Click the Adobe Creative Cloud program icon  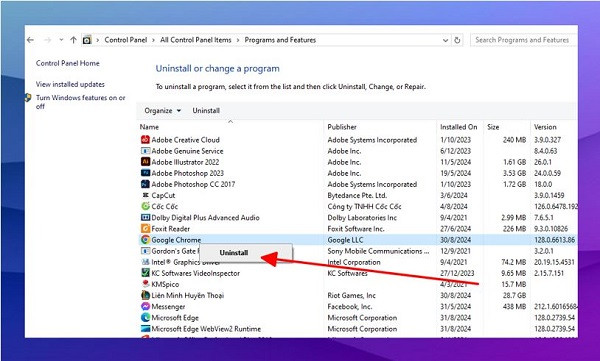pyautogui.click(x=145, y=140)
